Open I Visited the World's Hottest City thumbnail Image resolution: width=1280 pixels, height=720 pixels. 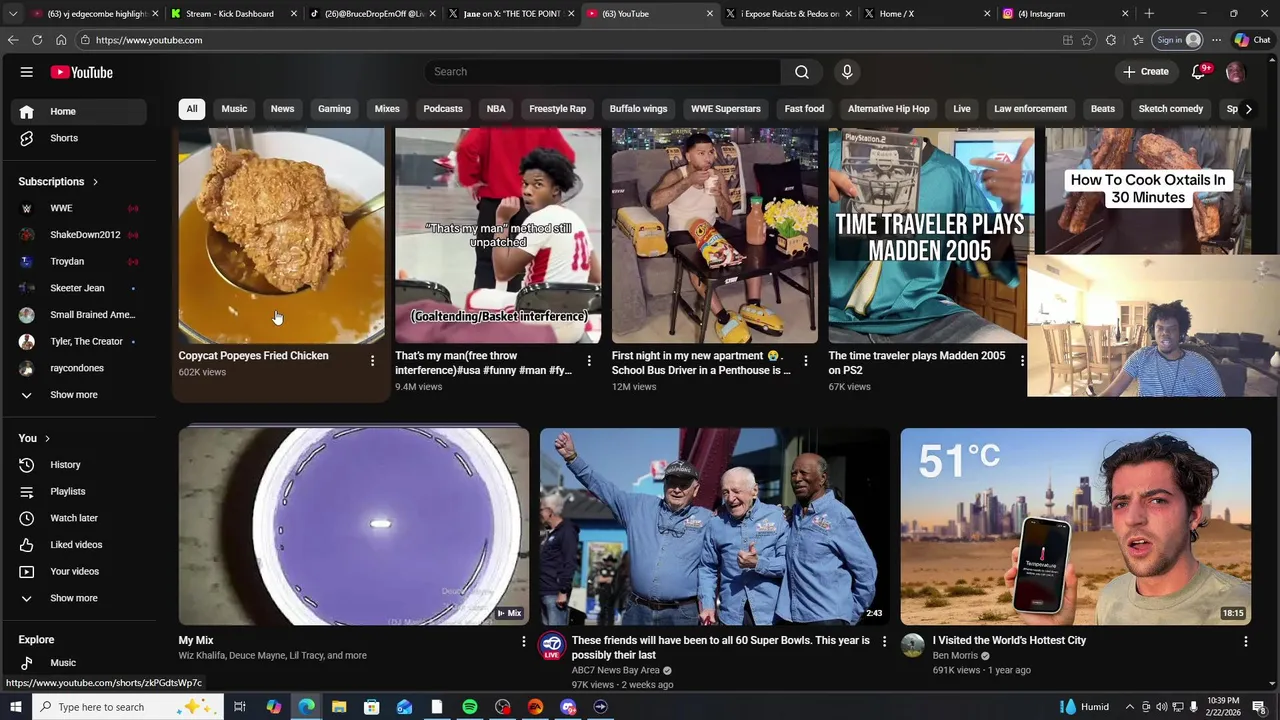coord(1075,526)
